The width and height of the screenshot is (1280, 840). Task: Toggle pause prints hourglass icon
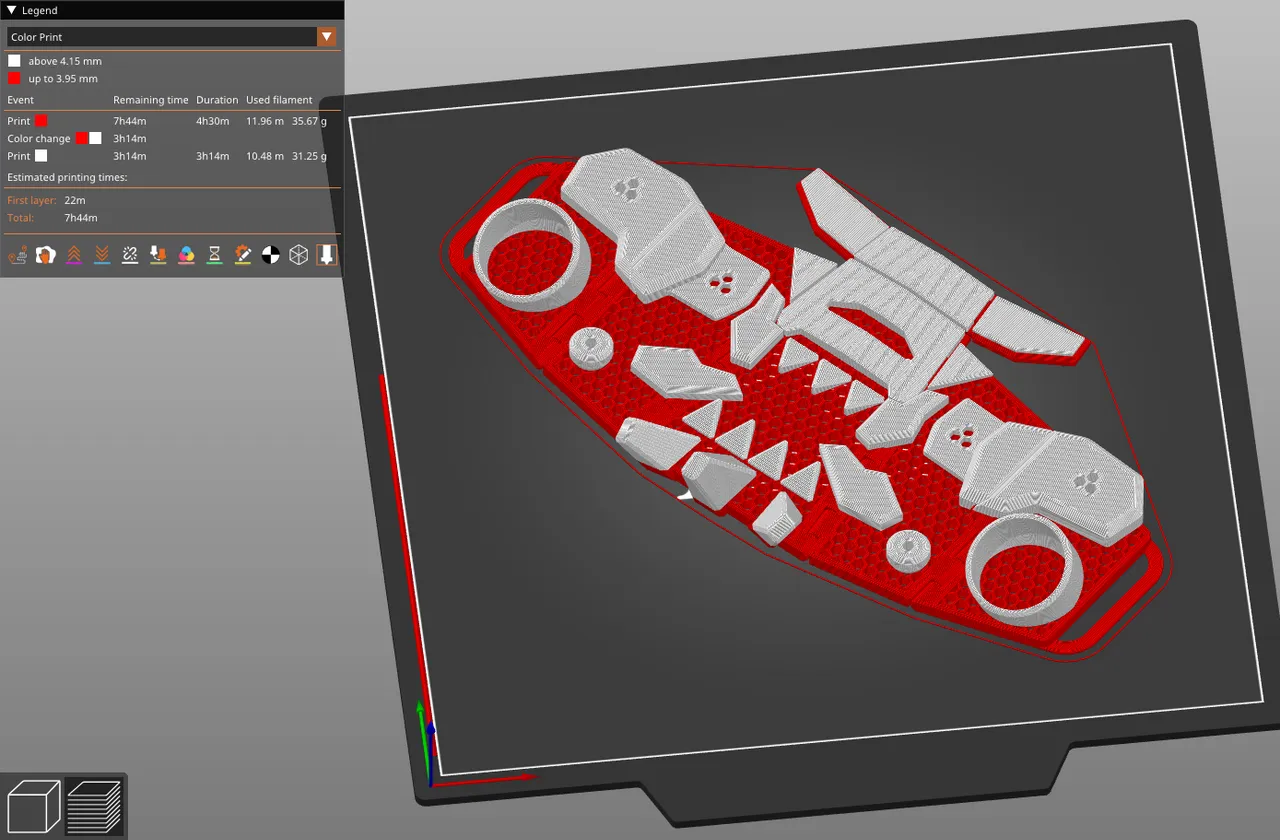click(x=214, y=255)
